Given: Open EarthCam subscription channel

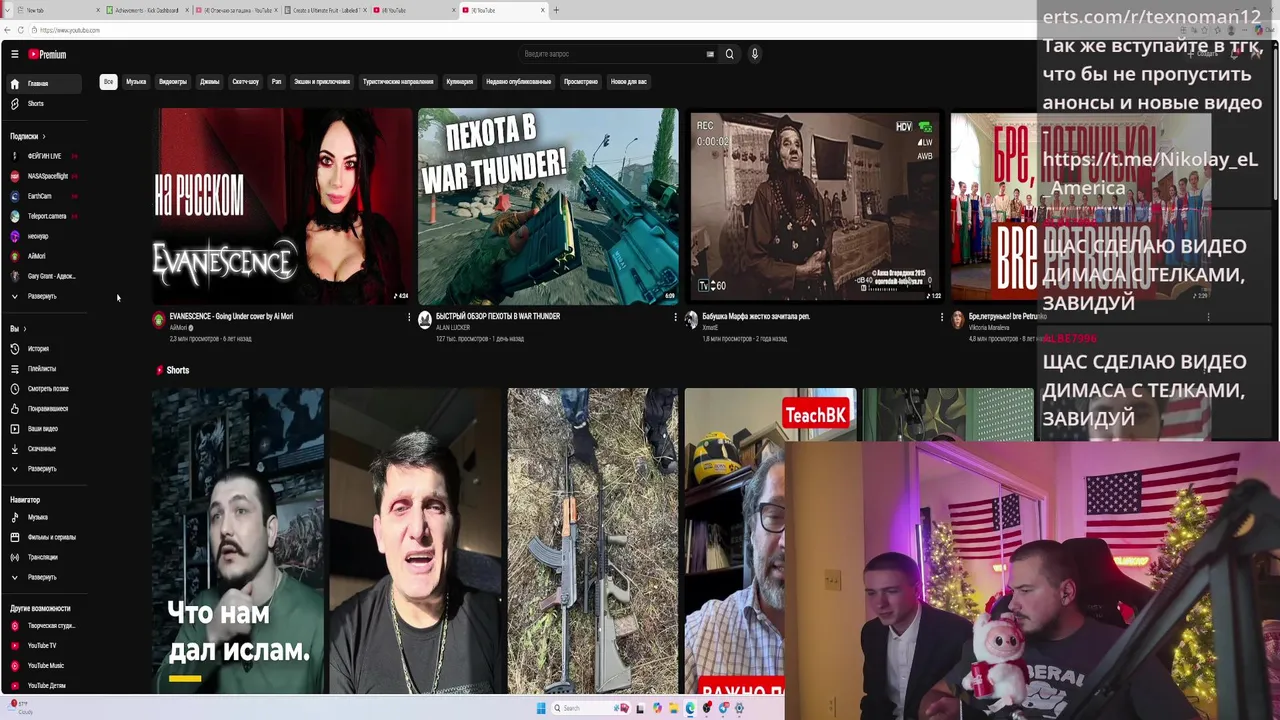Looking at the screenshot, I should (x=43, y=196).
